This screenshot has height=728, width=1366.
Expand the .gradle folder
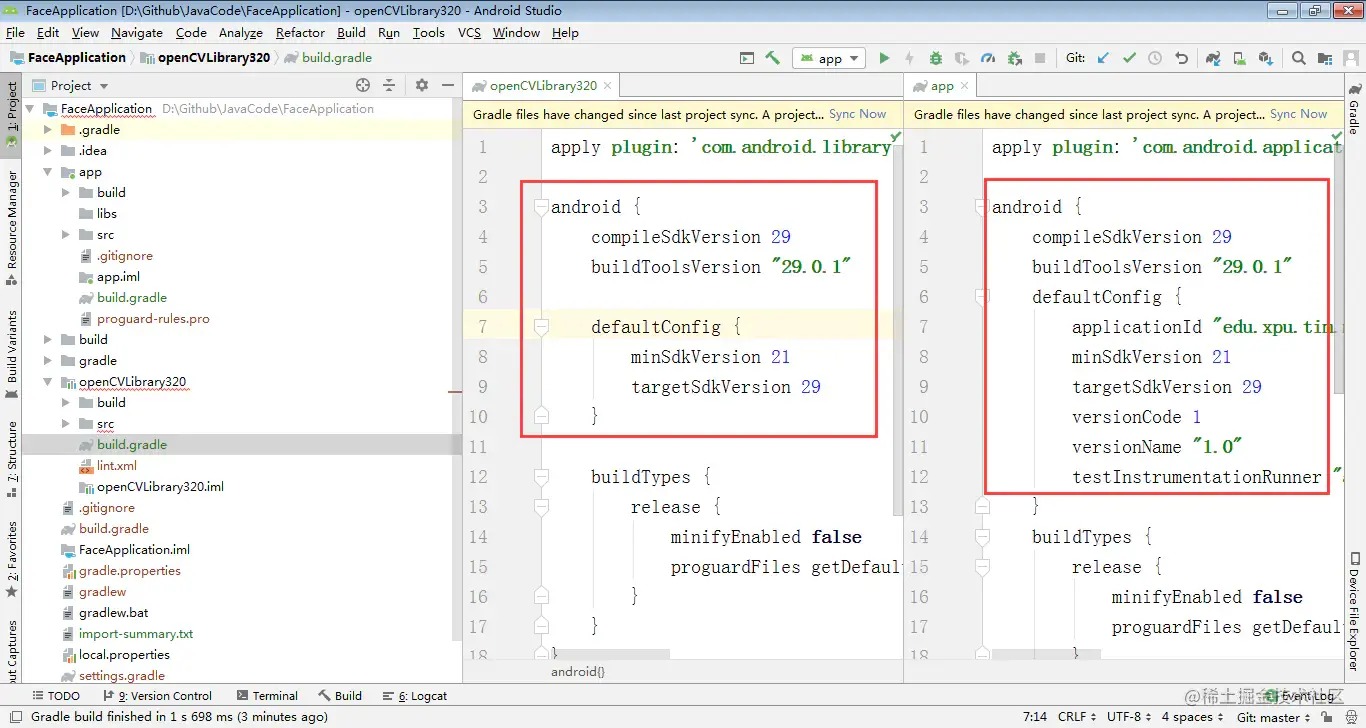47,130
